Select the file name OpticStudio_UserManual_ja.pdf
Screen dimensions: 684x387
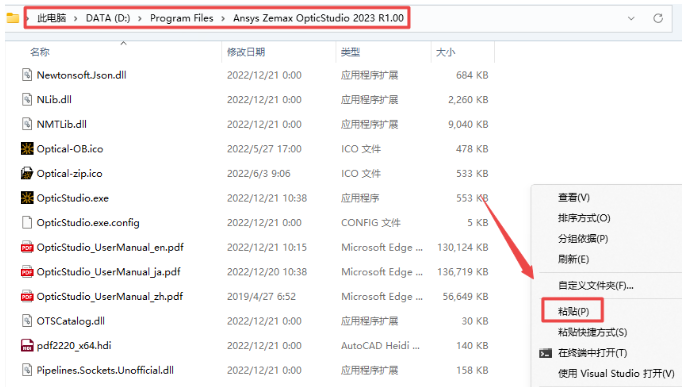pos(109,272)
